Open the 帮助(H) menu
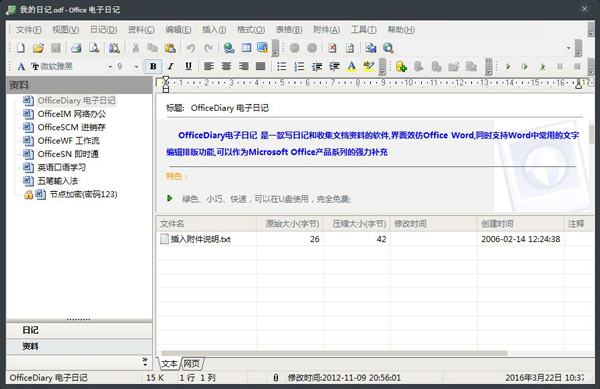Screen dimensions: 600x389 [401, 30]
